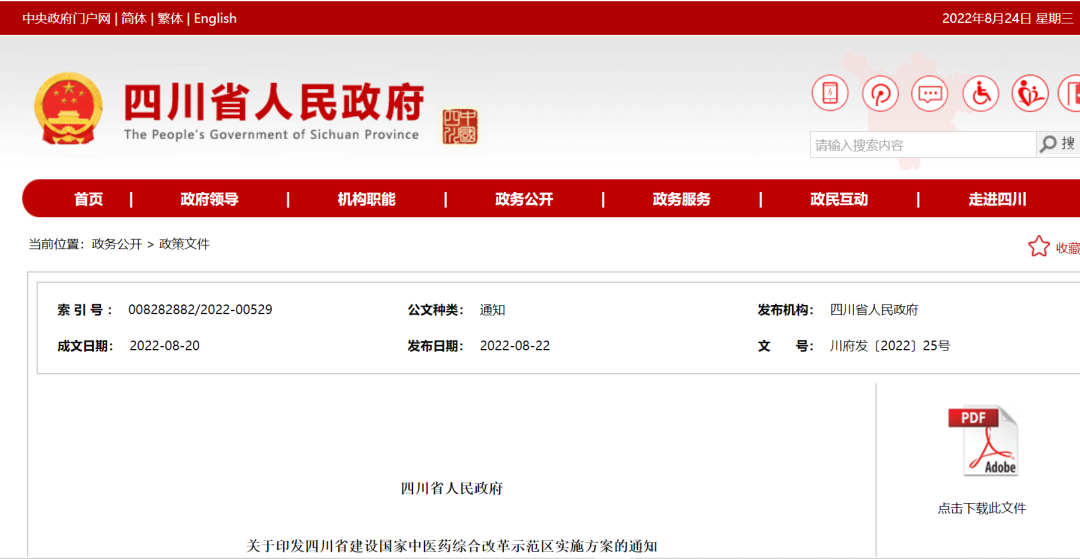Click the 收藏 favorite label
Viewport: 1080px width, 559px height.
(x=1068, y=248)
